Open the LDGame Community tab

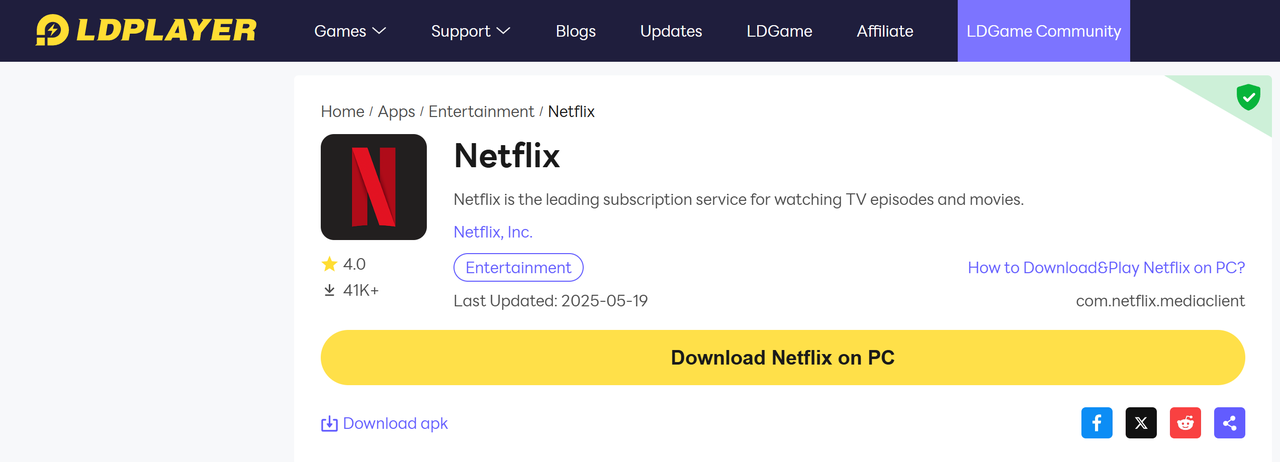pyautogui.click(x=1044, y=31)
